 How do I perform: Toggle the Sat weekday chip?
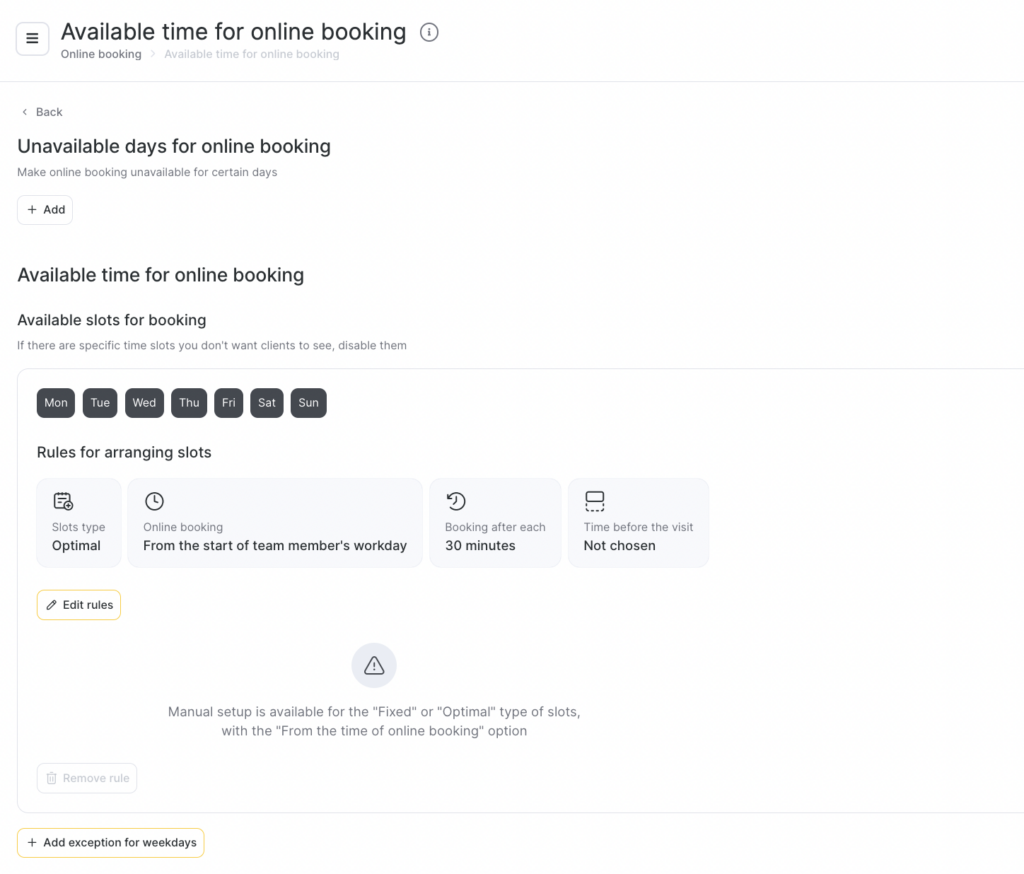267,403
